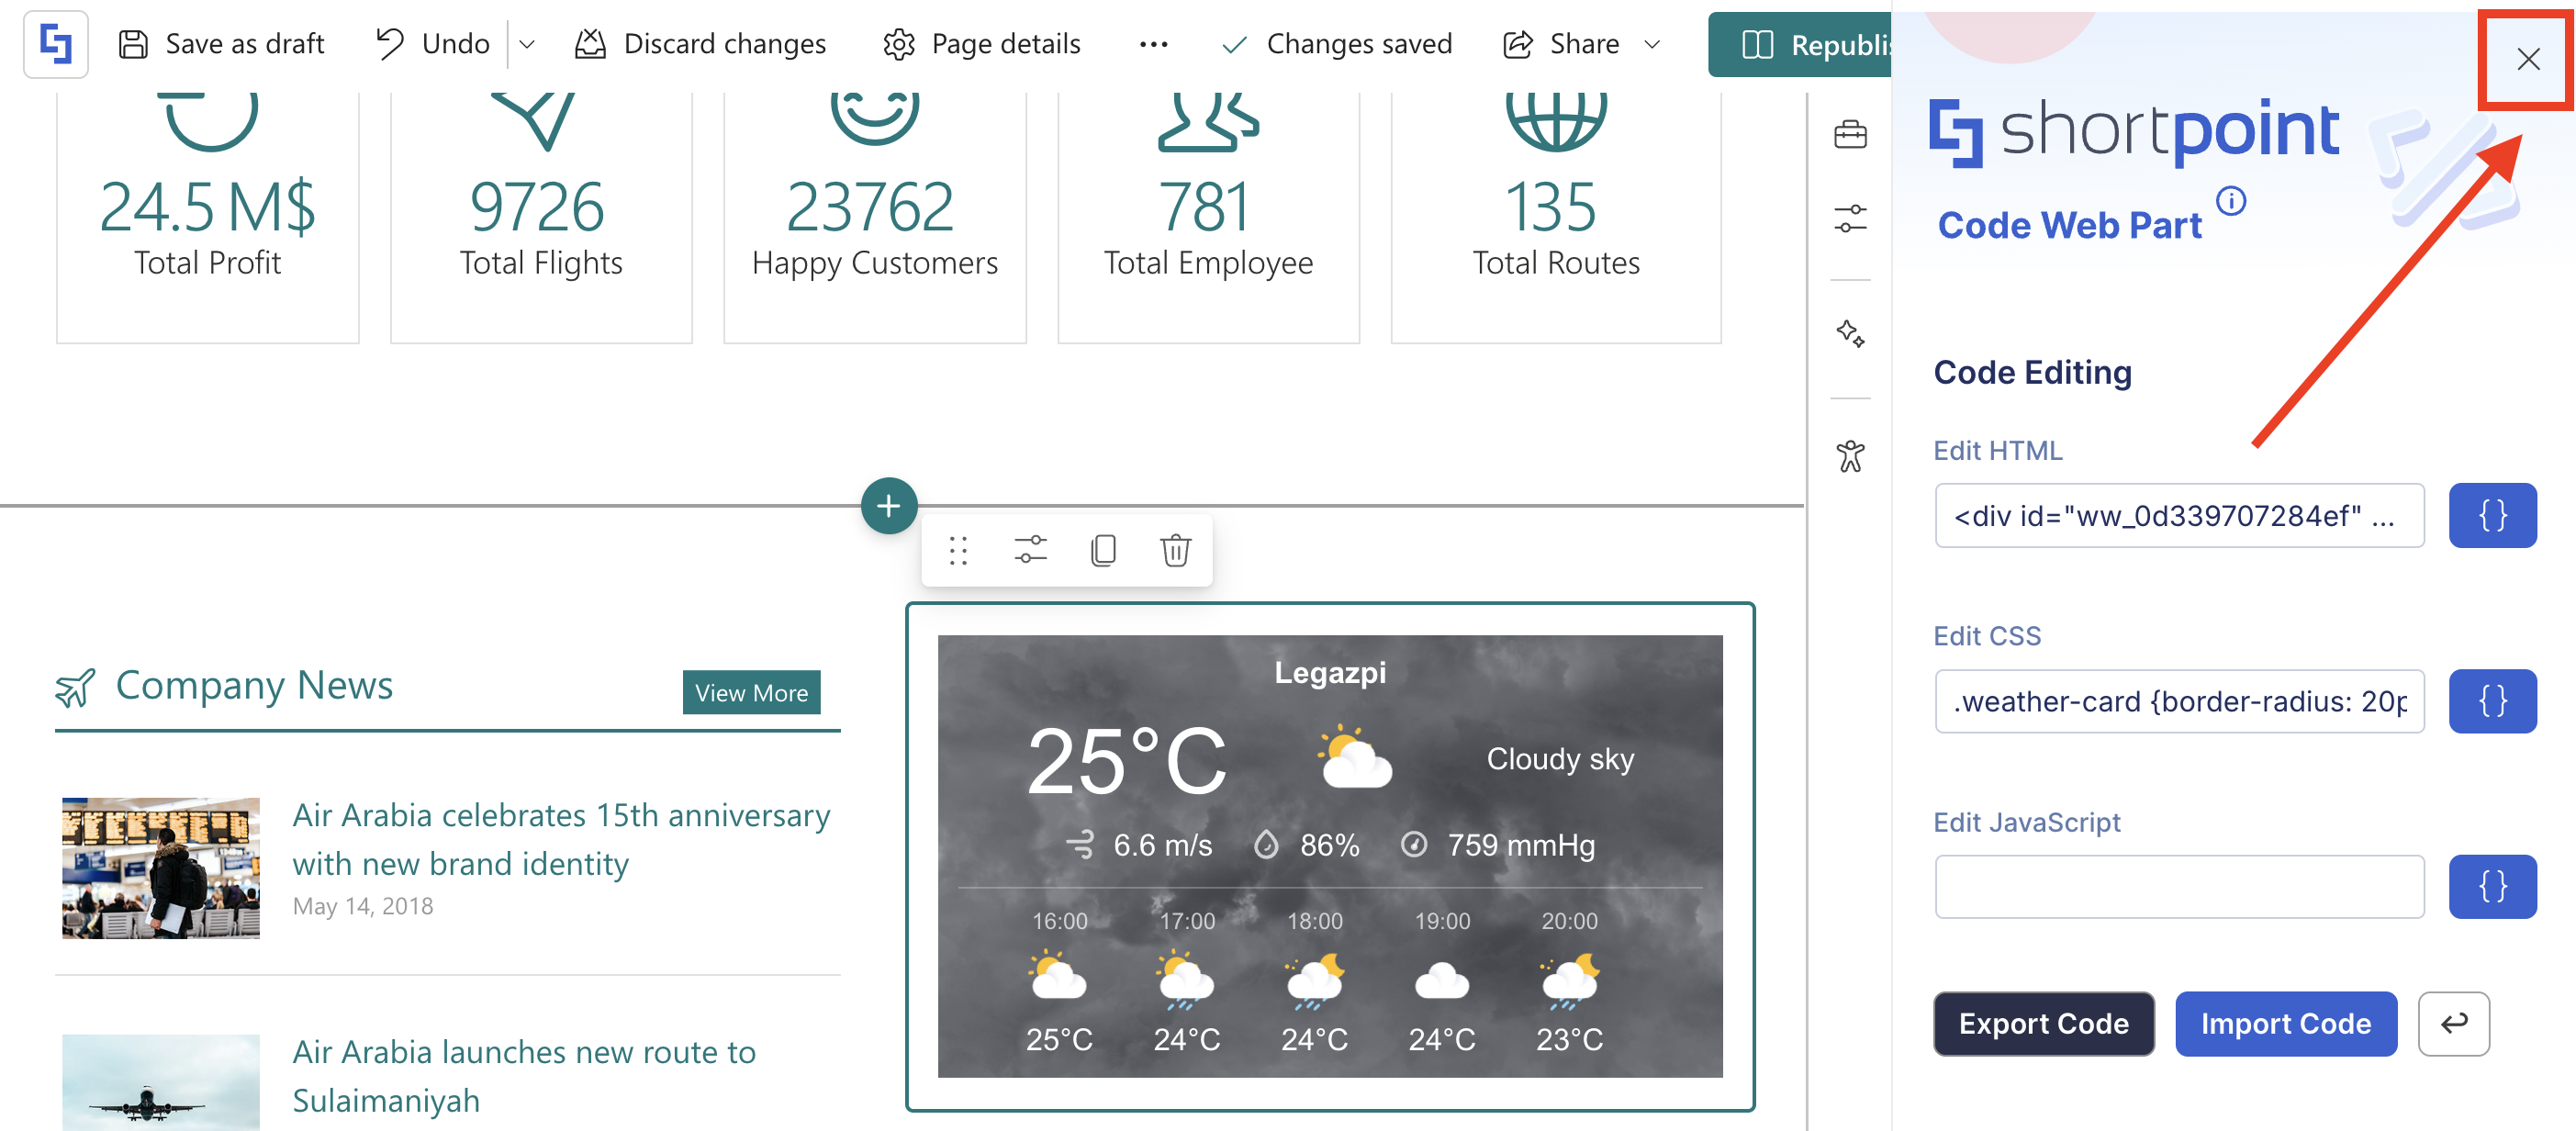Click the AI sparkle stars icon
Viewport: 2576px width, 1131px height.
(1849, 333)
